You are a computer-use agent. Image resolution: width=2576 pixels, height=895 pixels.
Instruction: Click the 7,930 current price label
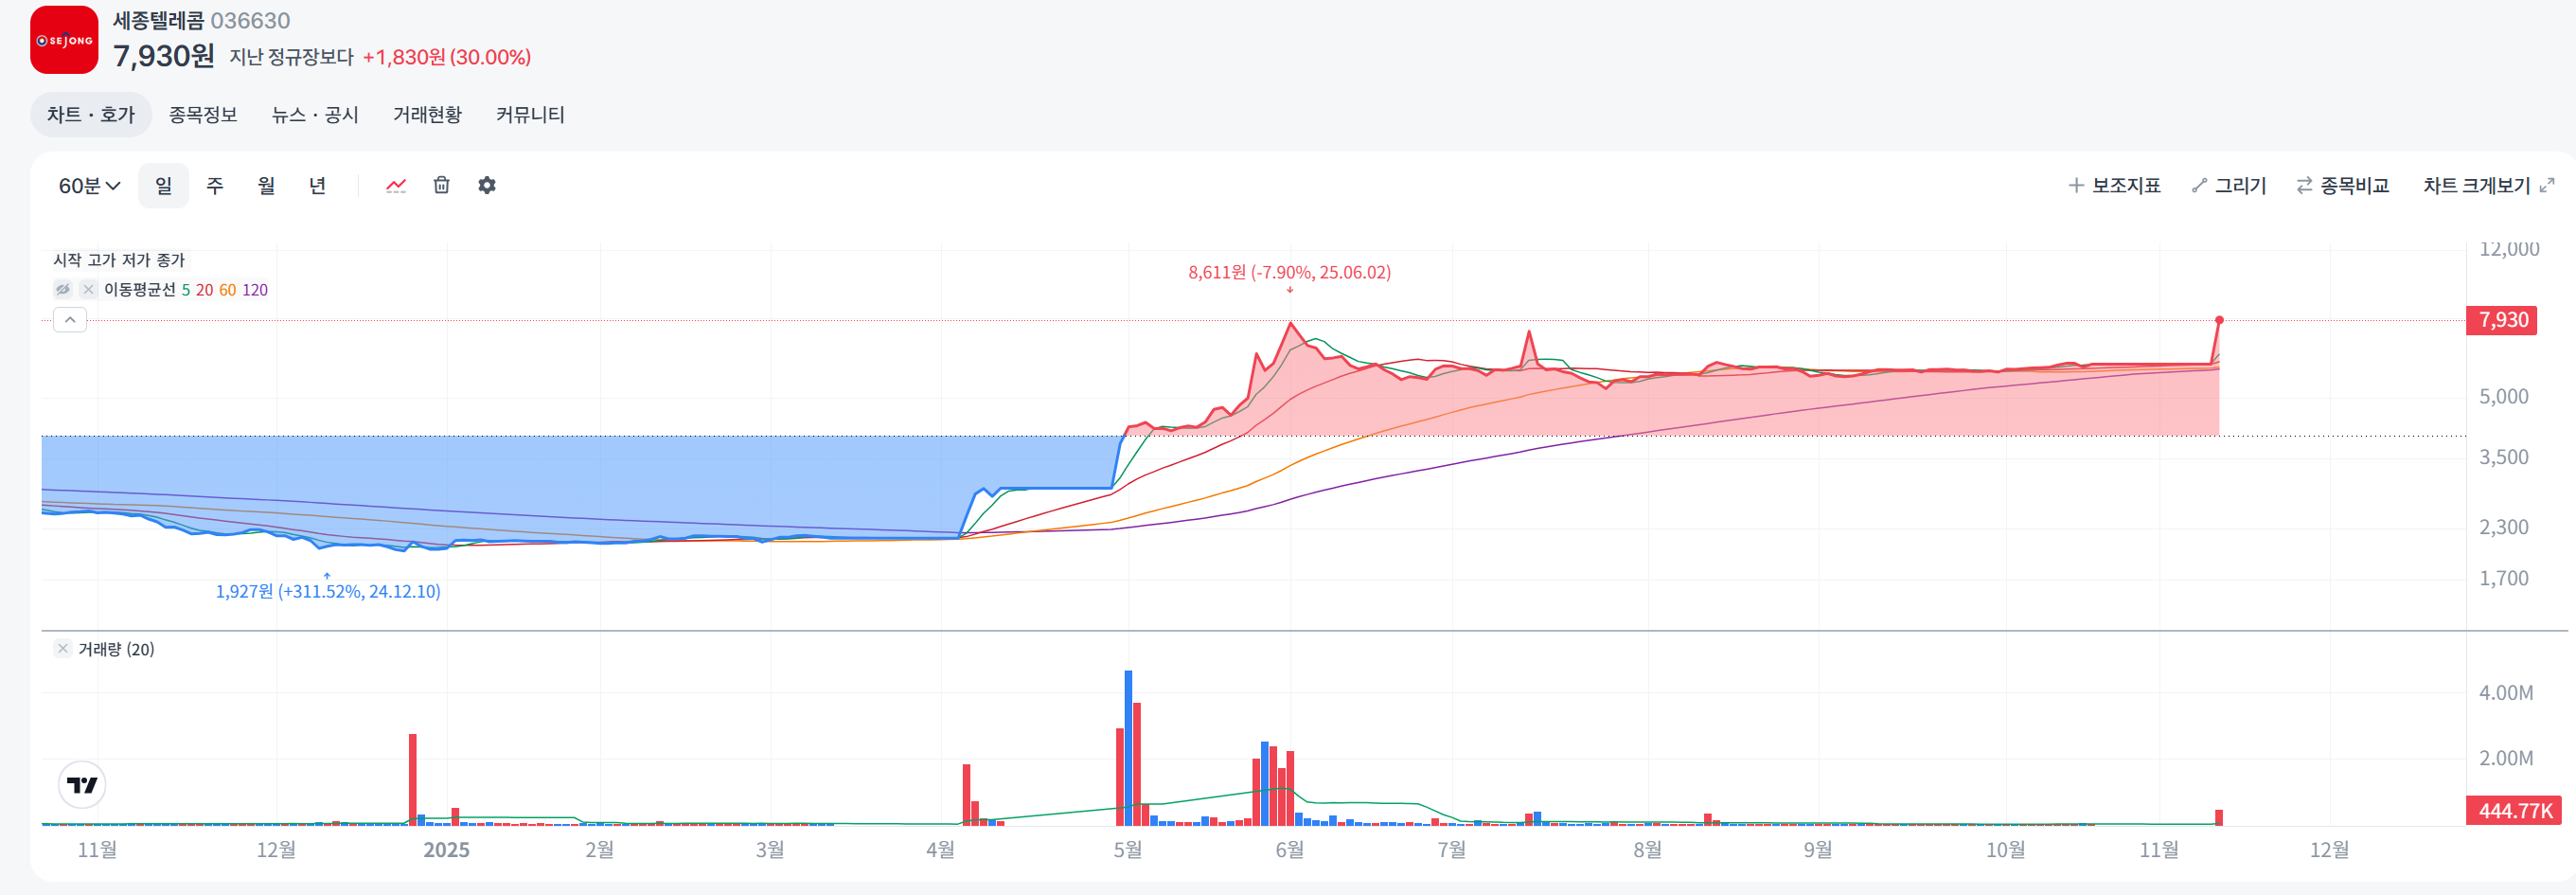(2501, 320)
